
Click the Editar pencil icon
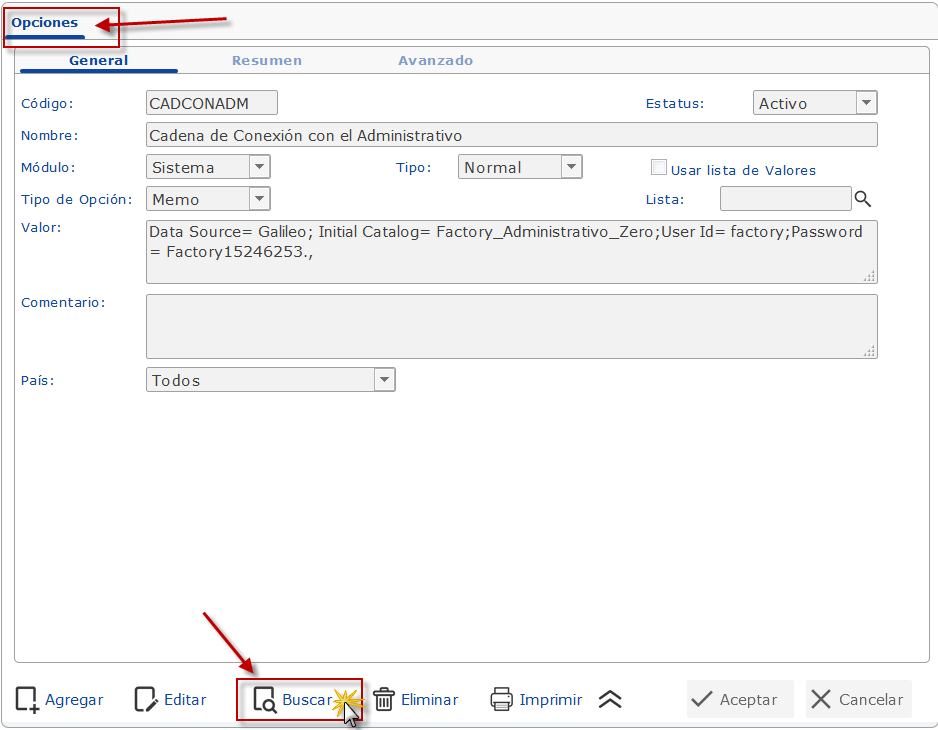(x=146, y=700)
